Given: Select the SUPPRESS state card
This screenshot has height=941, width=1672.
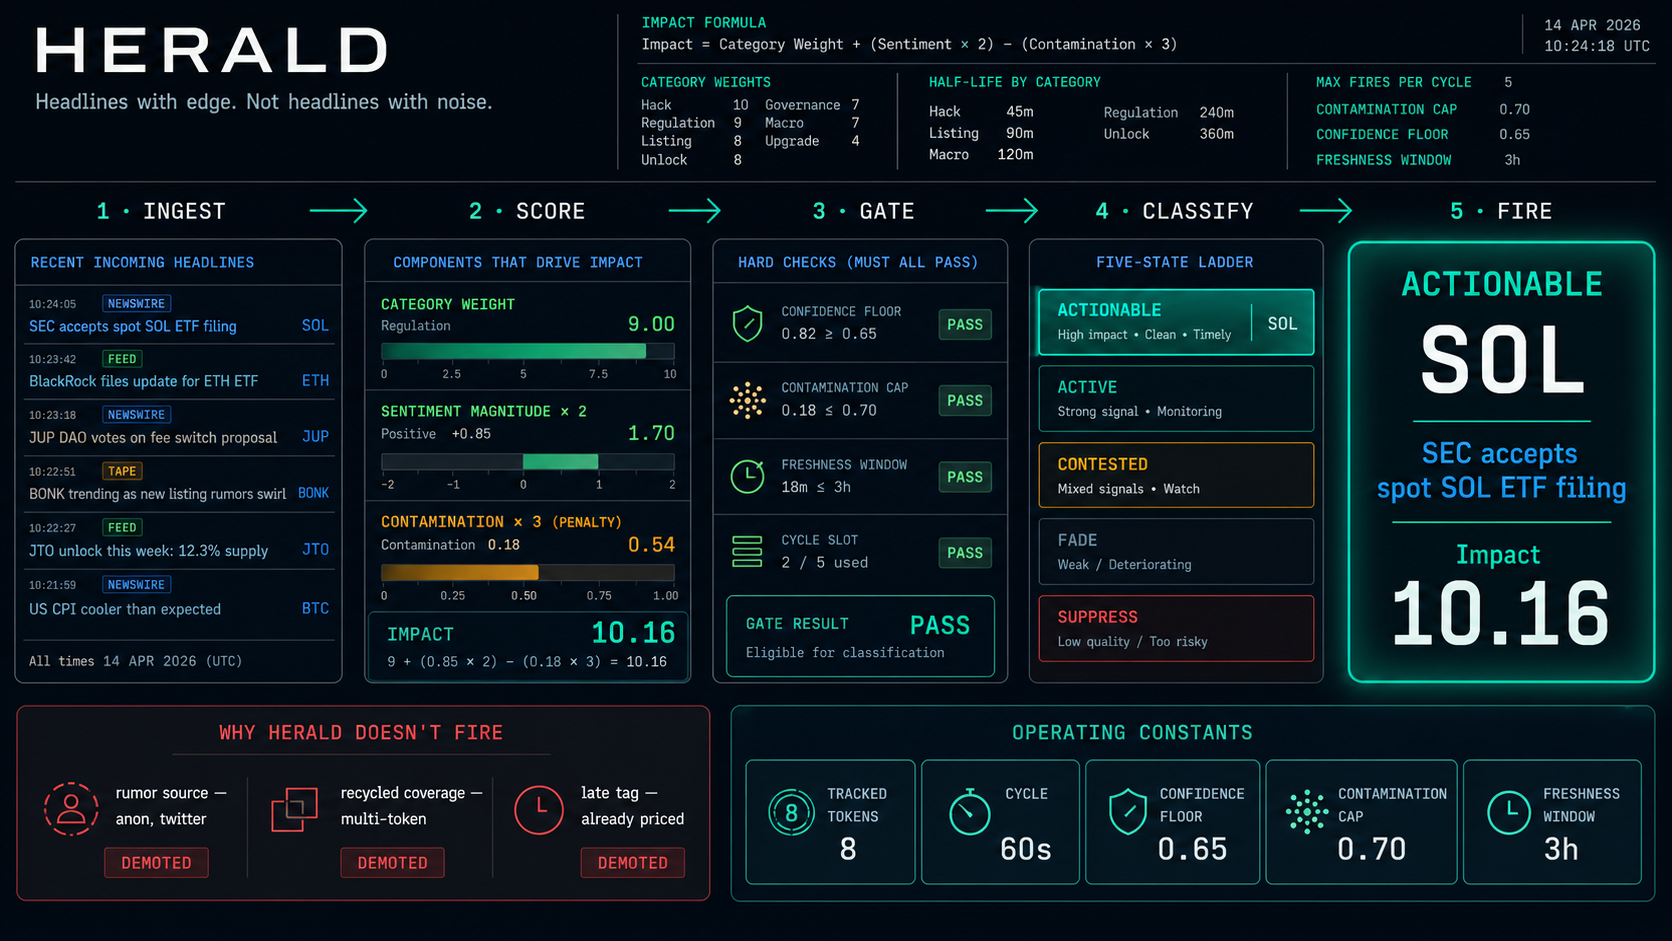Looking at the screenshot, I should 1176,628.
